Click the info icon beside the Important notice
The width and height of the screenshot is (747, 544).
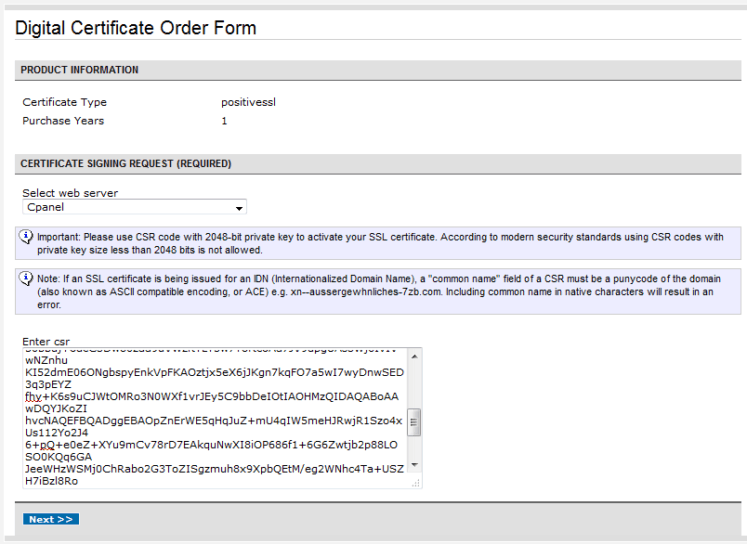tap(27, 238)
